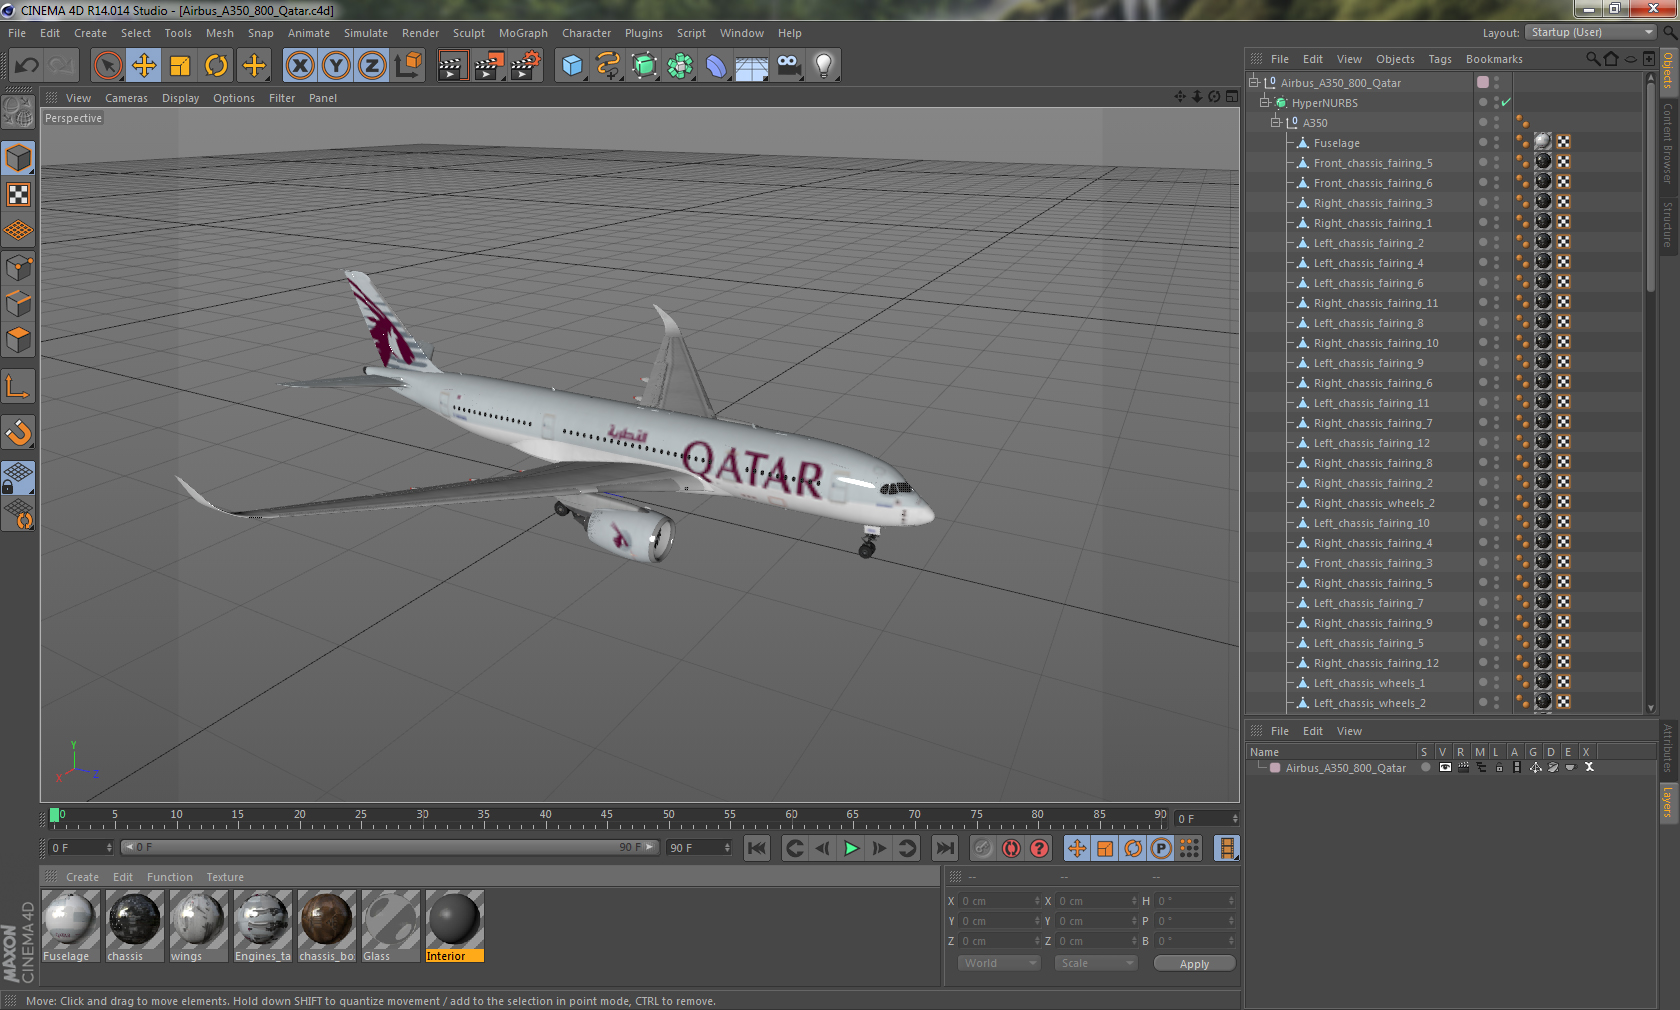Add a Camera object
This screenshot has height=1010, width=1680.
click(788, 66)
